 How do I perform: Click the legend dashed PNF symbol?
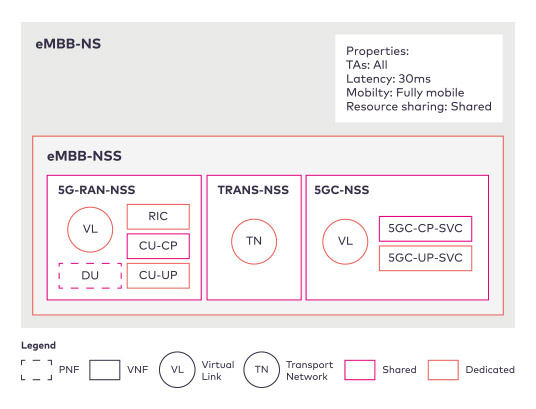[37, 370]
